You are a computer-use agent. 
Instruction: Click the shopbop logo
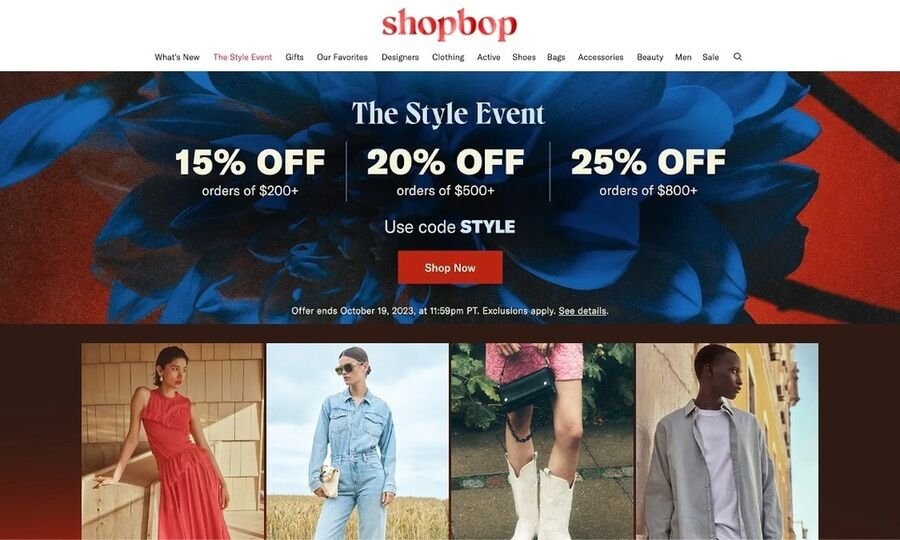(x=449, y=25)
